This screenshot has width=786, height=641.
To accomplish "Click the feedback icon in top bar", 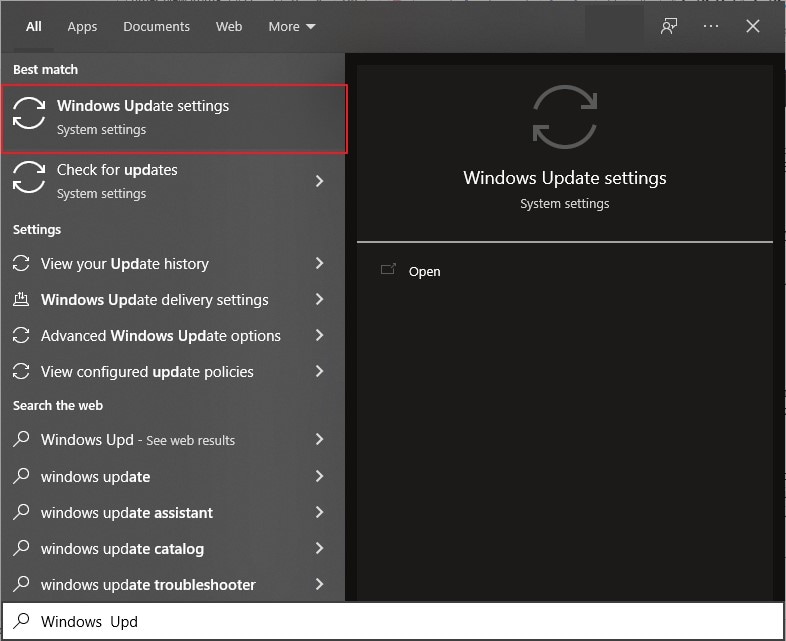I will (669, 27).
